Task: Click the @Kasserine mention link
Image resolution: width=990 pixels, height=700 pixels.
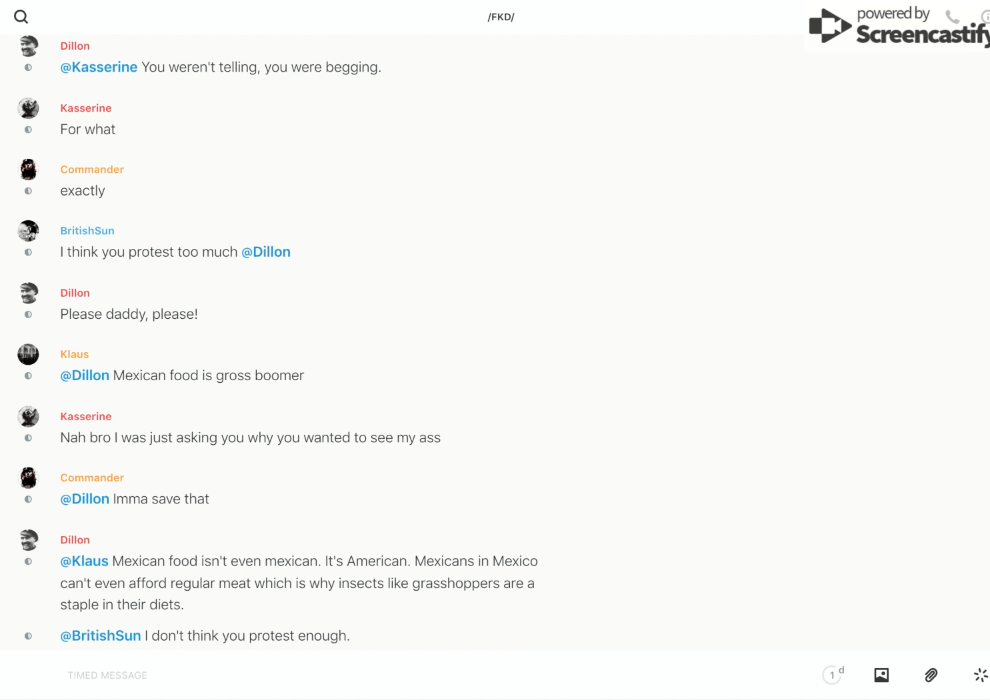Action: pos(99,67)
